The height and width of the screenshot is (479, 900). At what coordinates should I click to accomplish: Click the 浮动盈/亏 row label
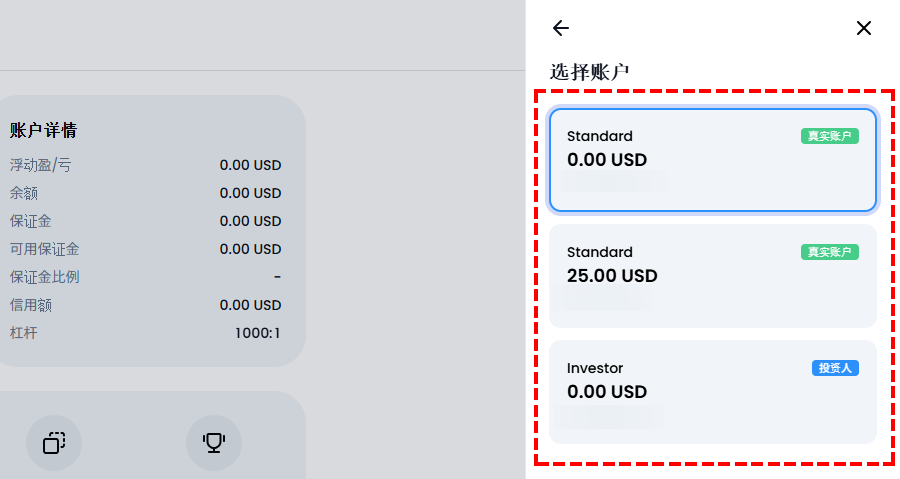tap(40, 165)
